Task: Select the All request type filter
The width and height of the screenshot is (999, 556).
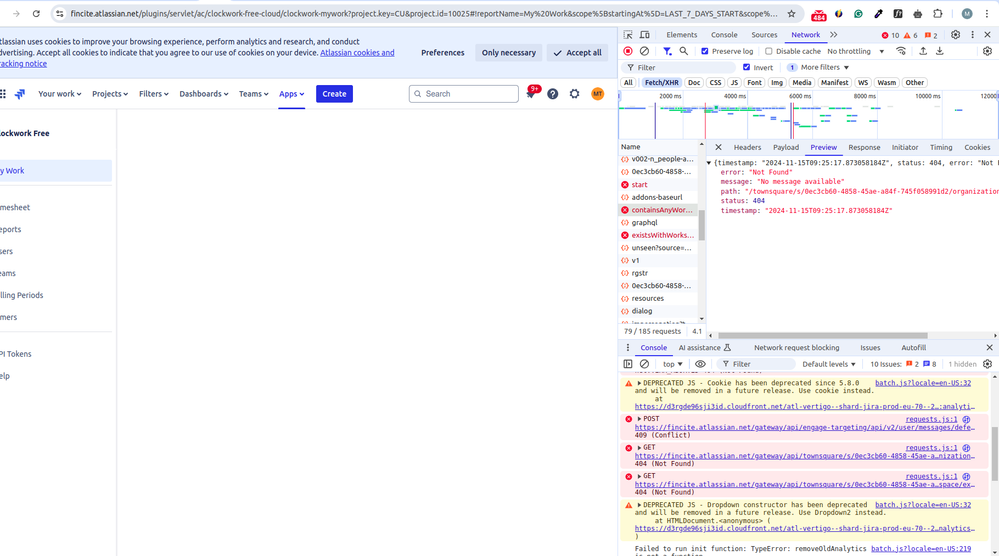Action: point(628,83)
